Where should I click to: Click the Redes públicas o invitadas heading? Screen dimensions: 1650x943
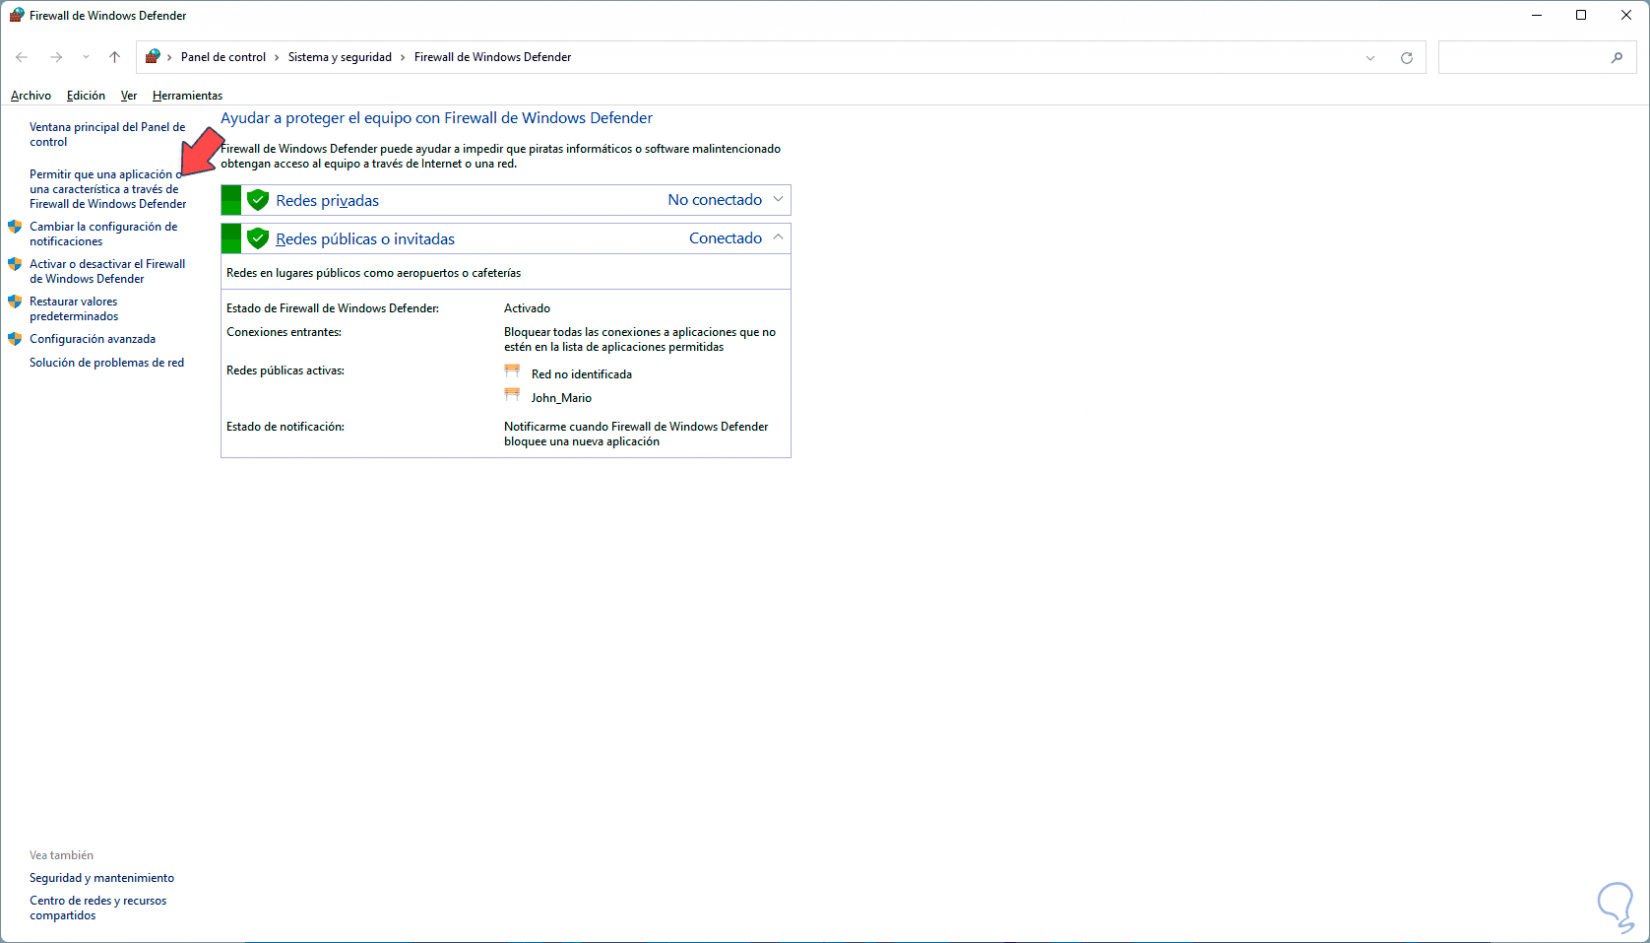click(x=365, y=239)
